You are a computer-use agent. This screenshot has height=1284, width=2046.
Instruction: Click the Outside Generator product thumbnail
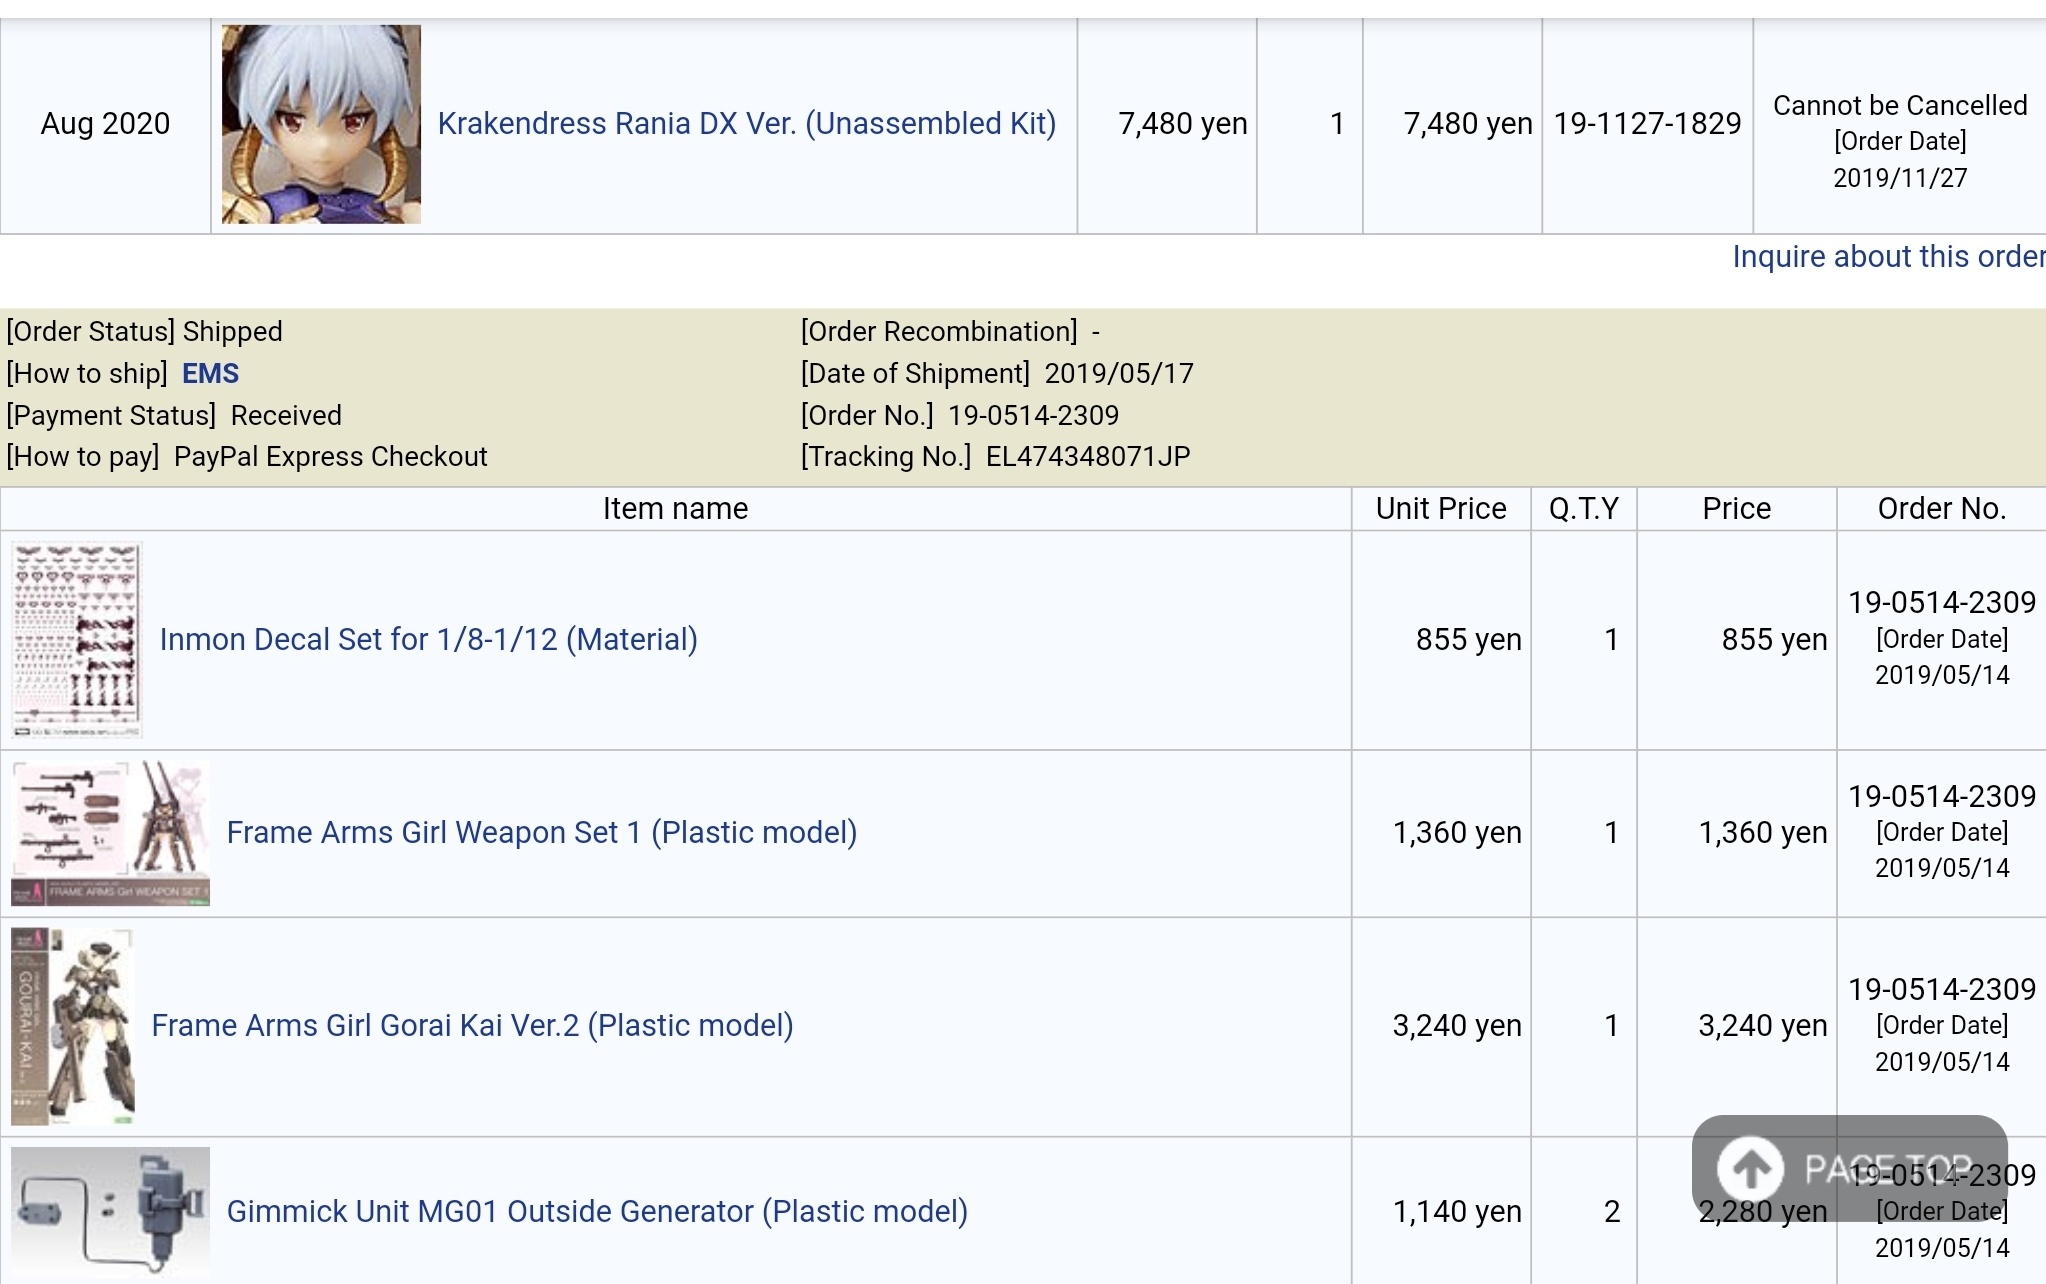coord(110,1212)
